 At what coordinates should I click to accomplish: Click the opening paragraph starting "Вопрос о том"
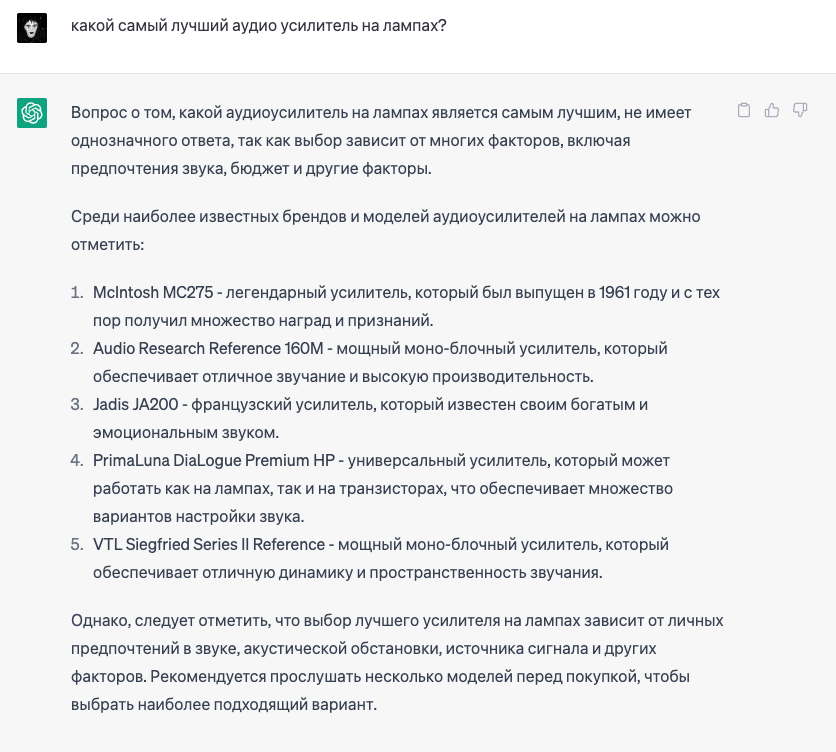381,141
